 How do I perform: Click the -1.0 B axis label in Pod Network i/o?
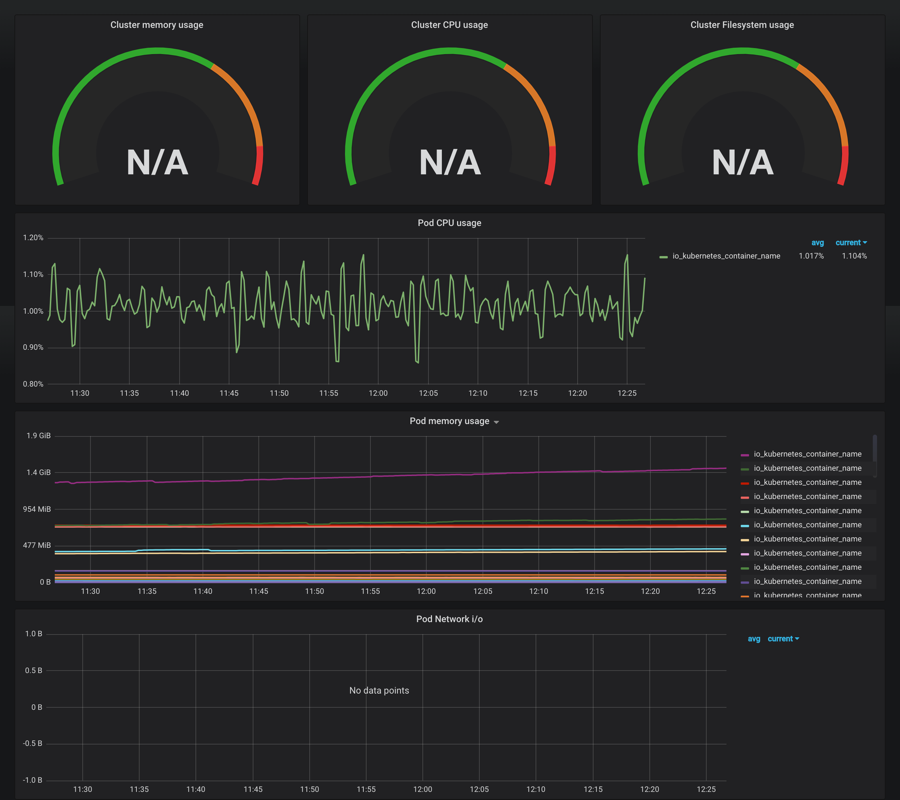click(33, 780)
